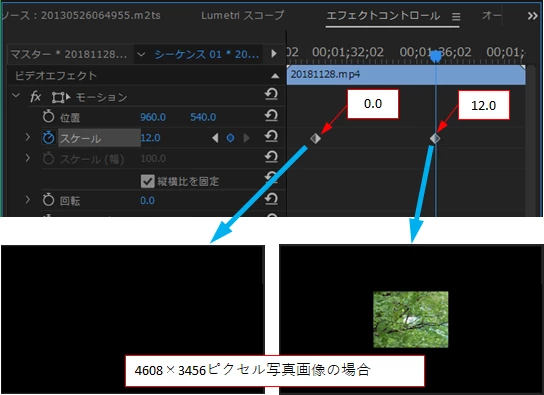Collapse the モーション effect group
544x395 pixels.
pos(16,95)
